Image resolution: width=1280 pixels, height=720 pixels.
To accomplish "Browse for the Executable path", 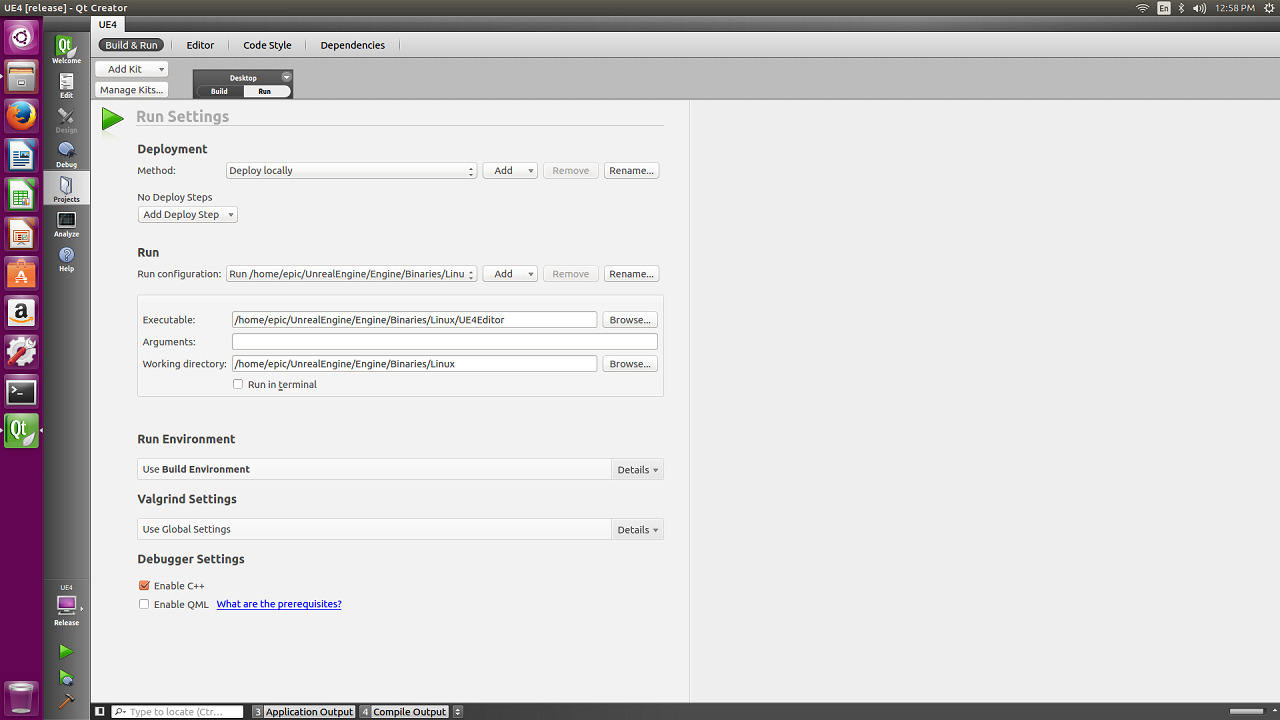I will 630,320.
